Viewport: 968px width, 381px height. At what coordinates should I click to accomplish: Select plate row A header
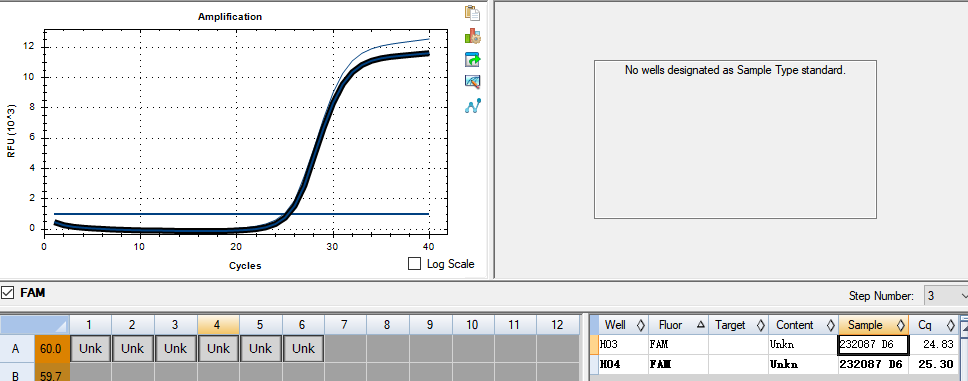tap(17, 349)
